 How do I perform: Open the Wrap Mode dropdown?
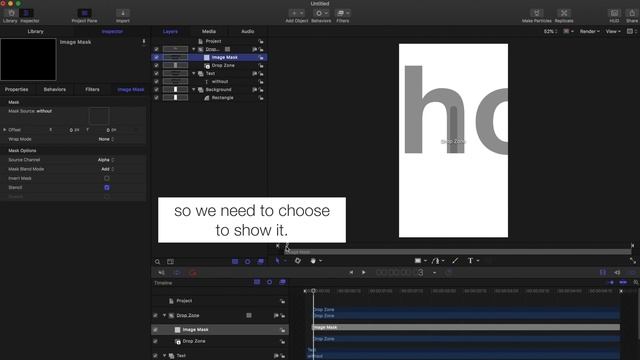point(106,139)
